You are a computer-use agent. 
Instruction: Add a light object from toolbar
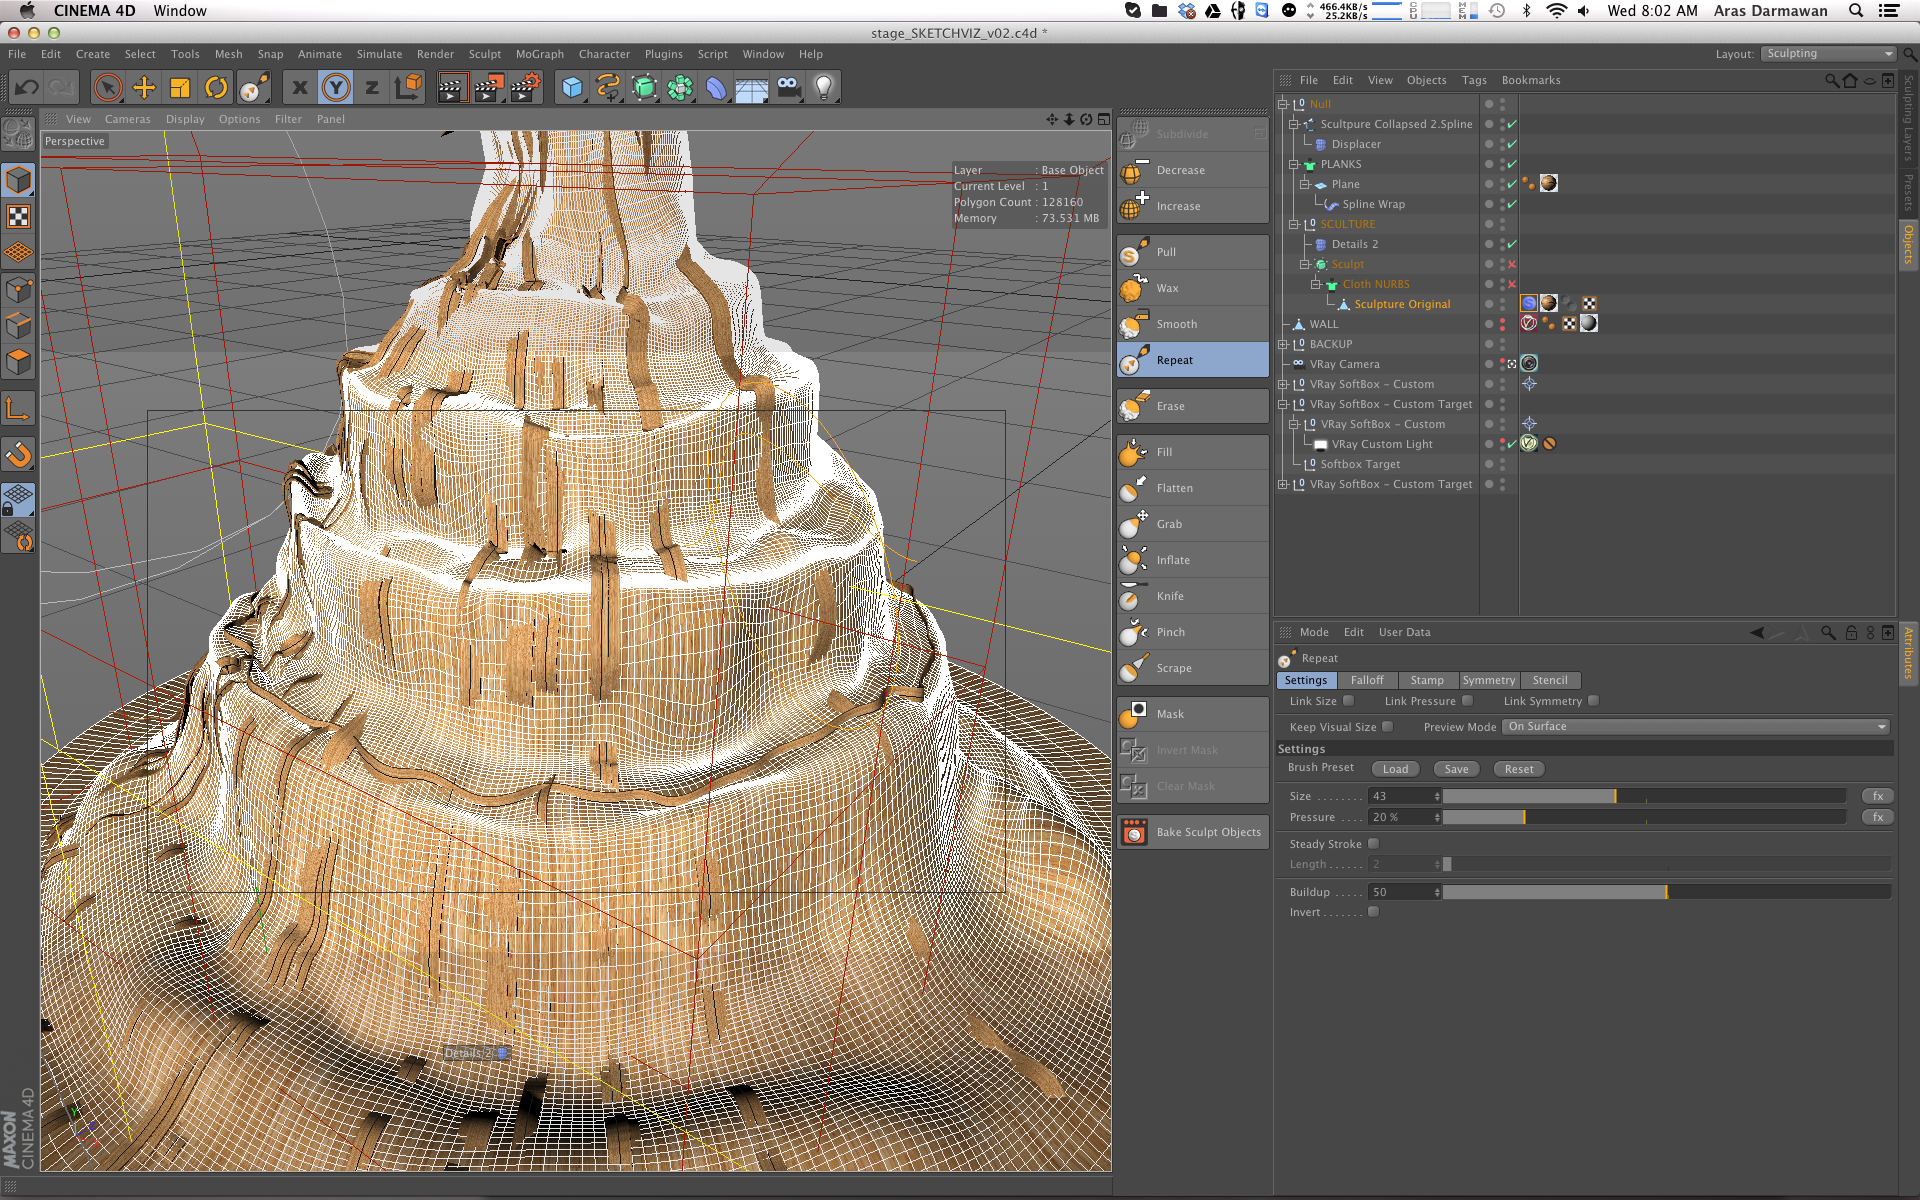click(x=824, y=88)
